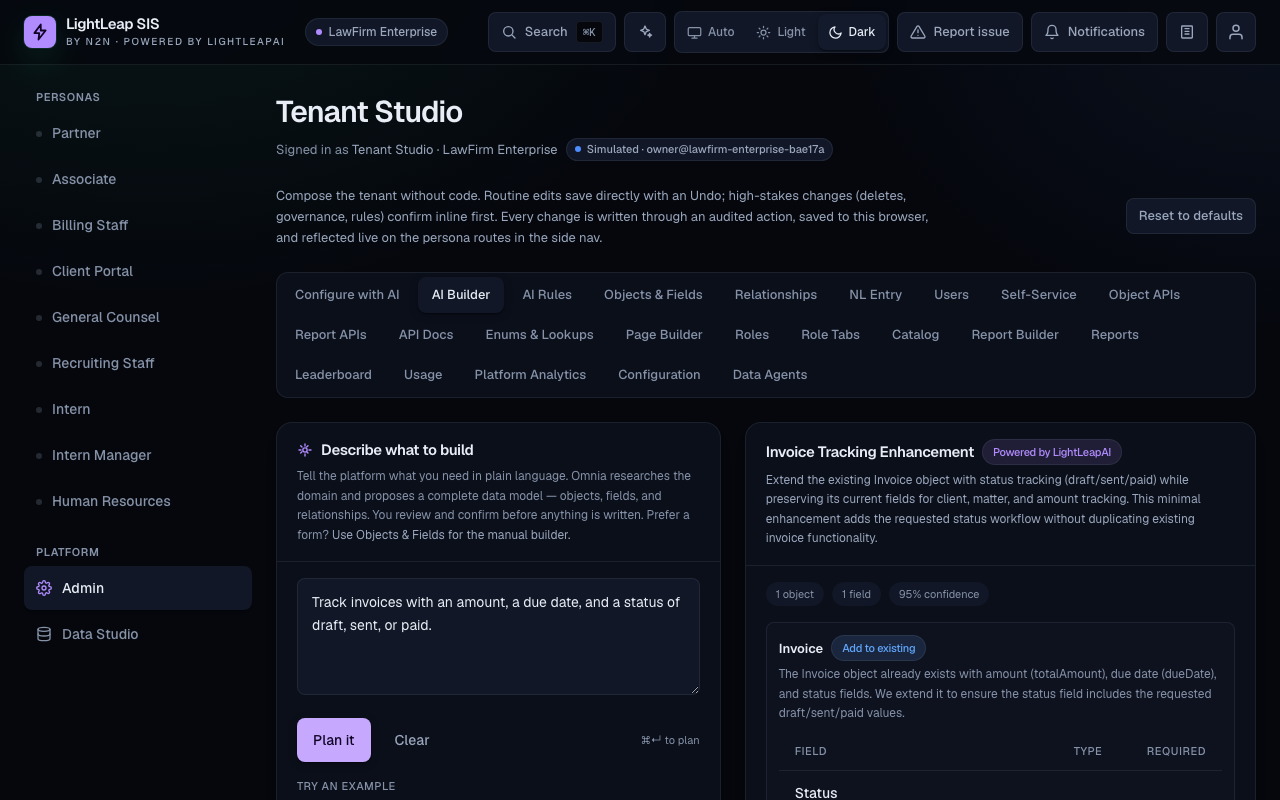Click Report issue button

[960, 32]
